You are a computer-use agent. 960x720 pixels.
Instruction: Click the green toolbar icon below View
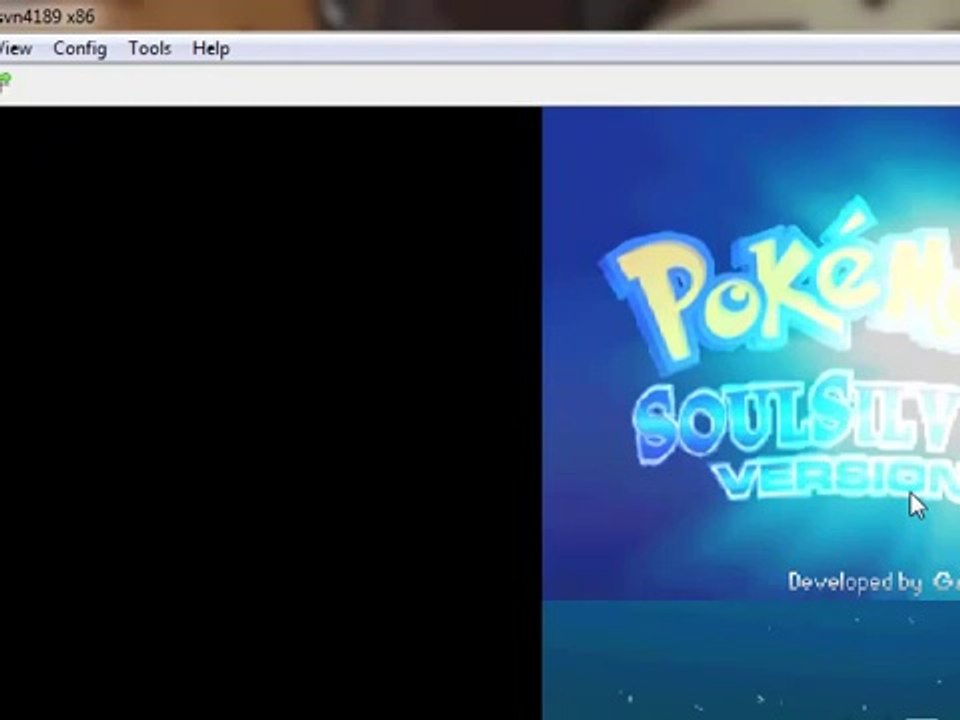tap(5, 82)
